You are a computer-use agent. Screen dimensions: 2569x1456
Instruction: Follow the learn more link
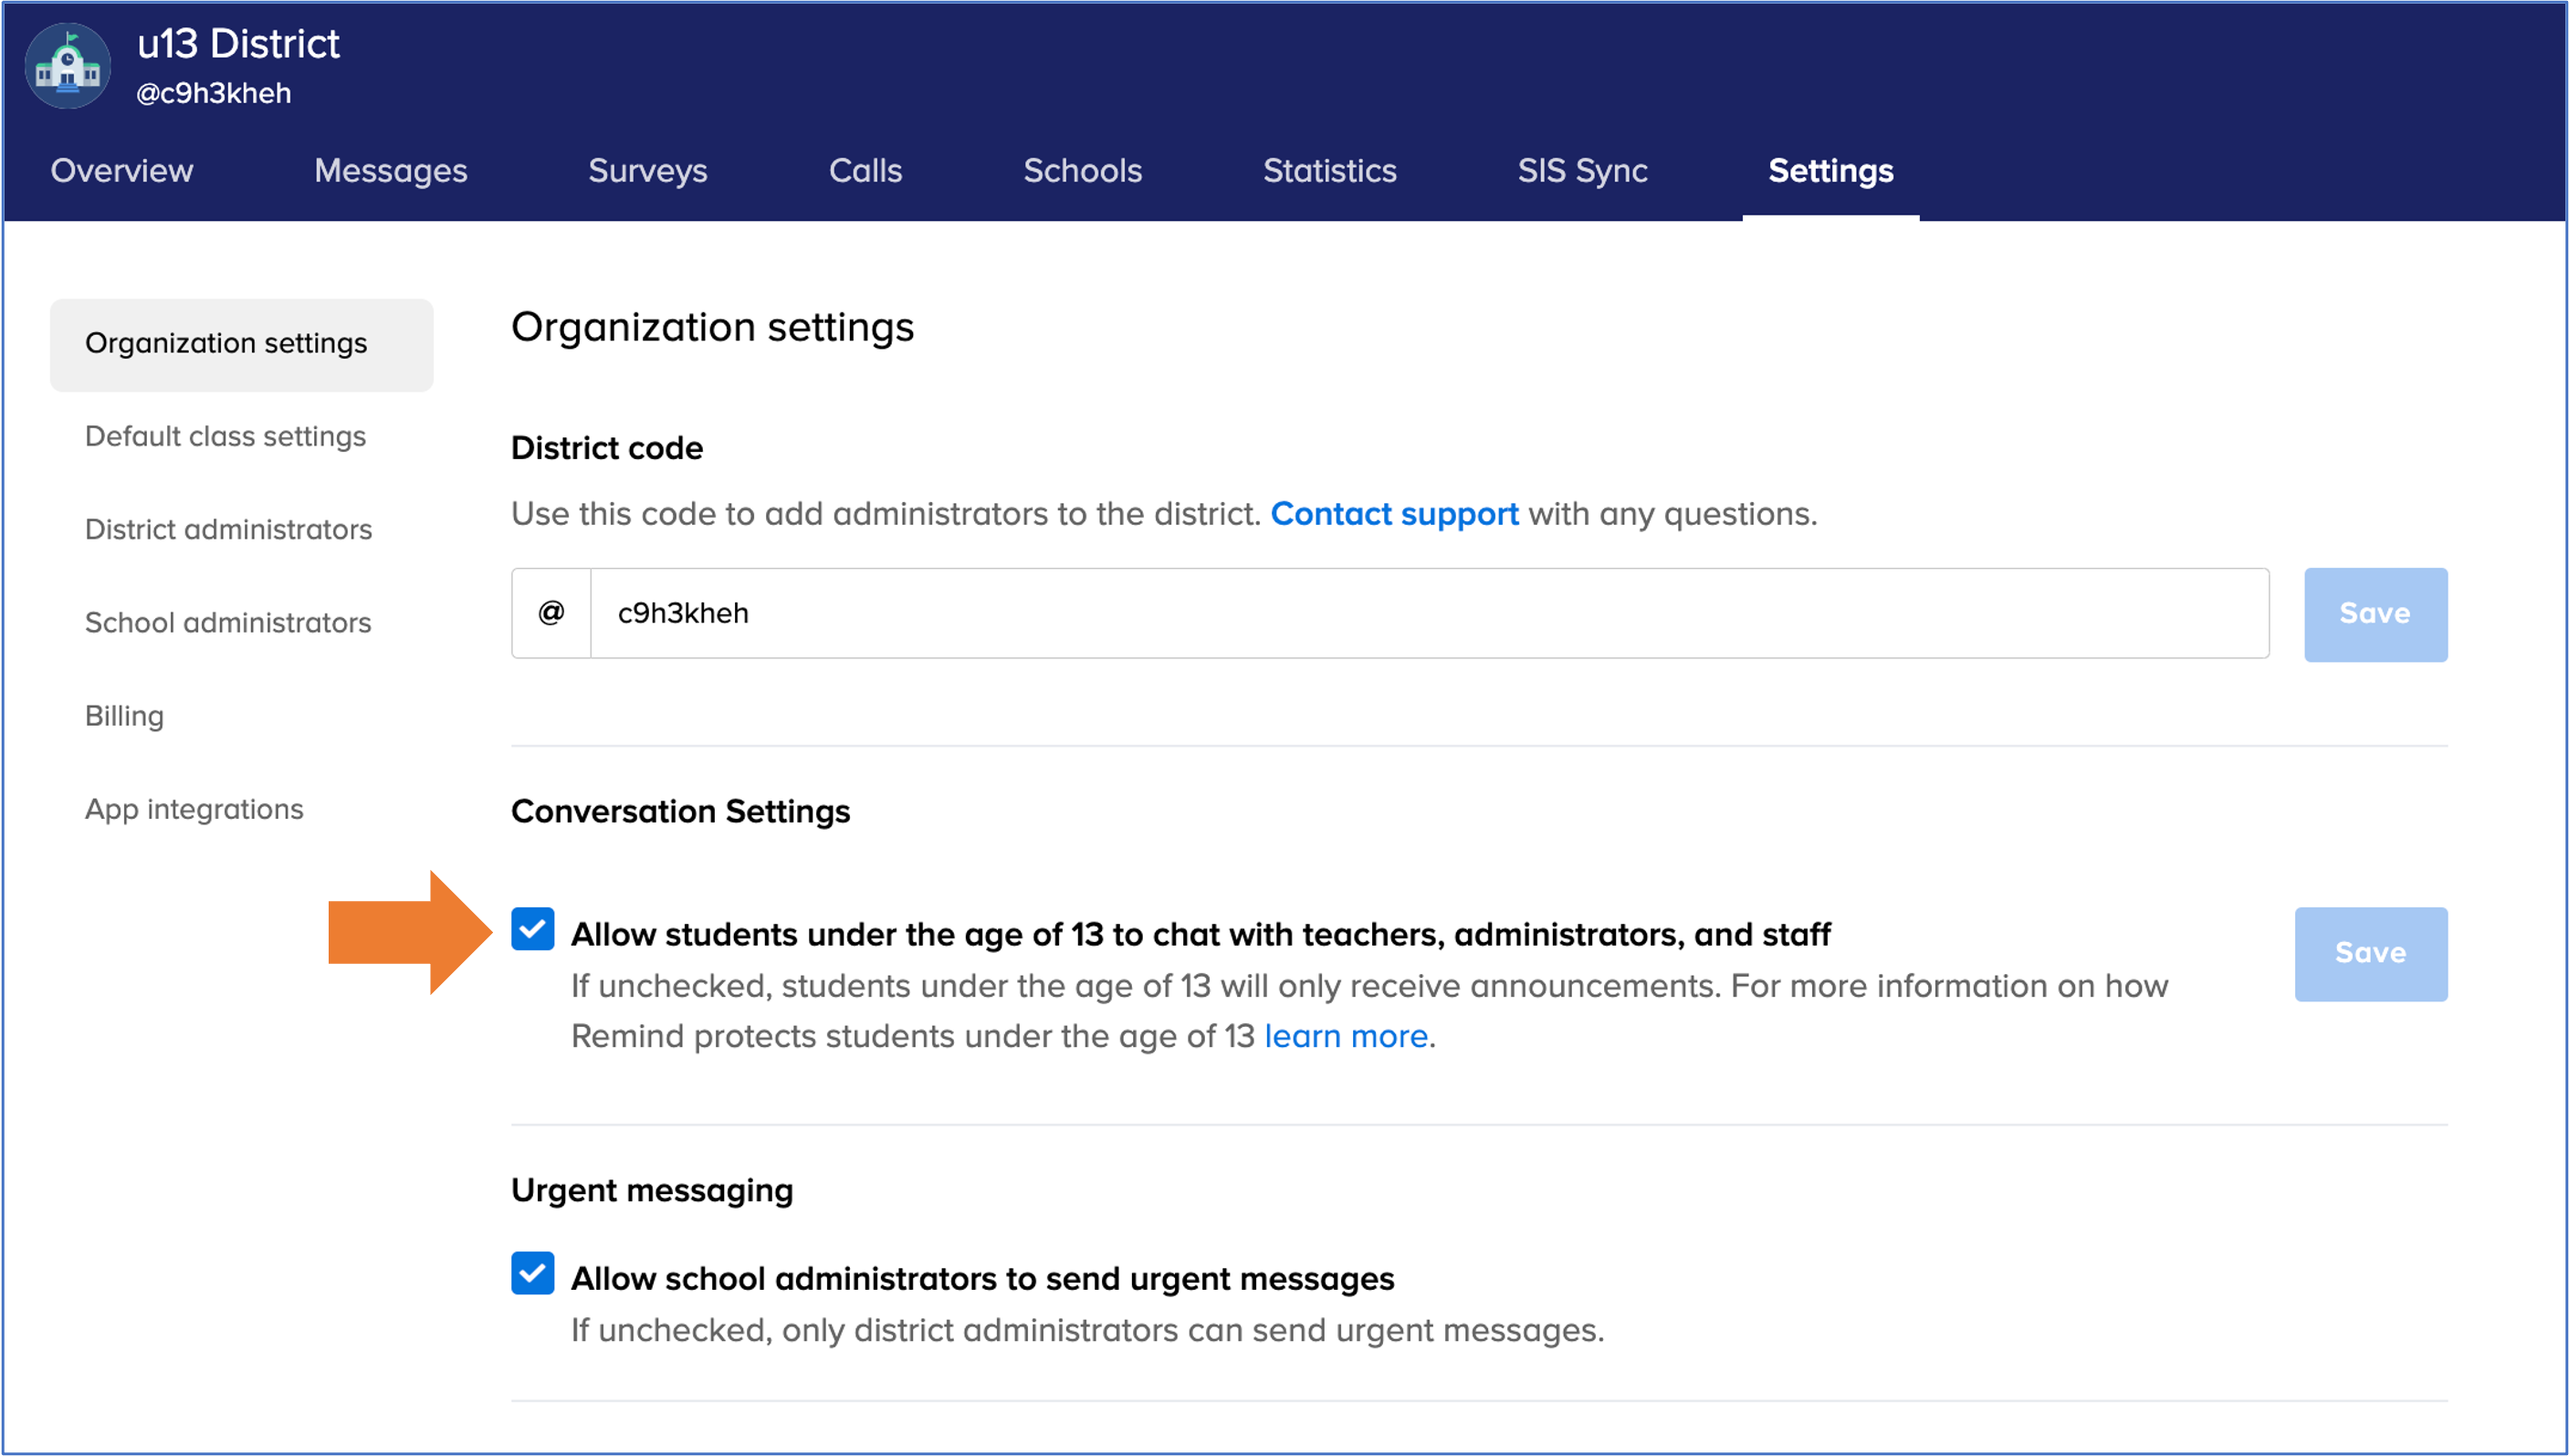pyautogui.click(x=1345, y=1036)
